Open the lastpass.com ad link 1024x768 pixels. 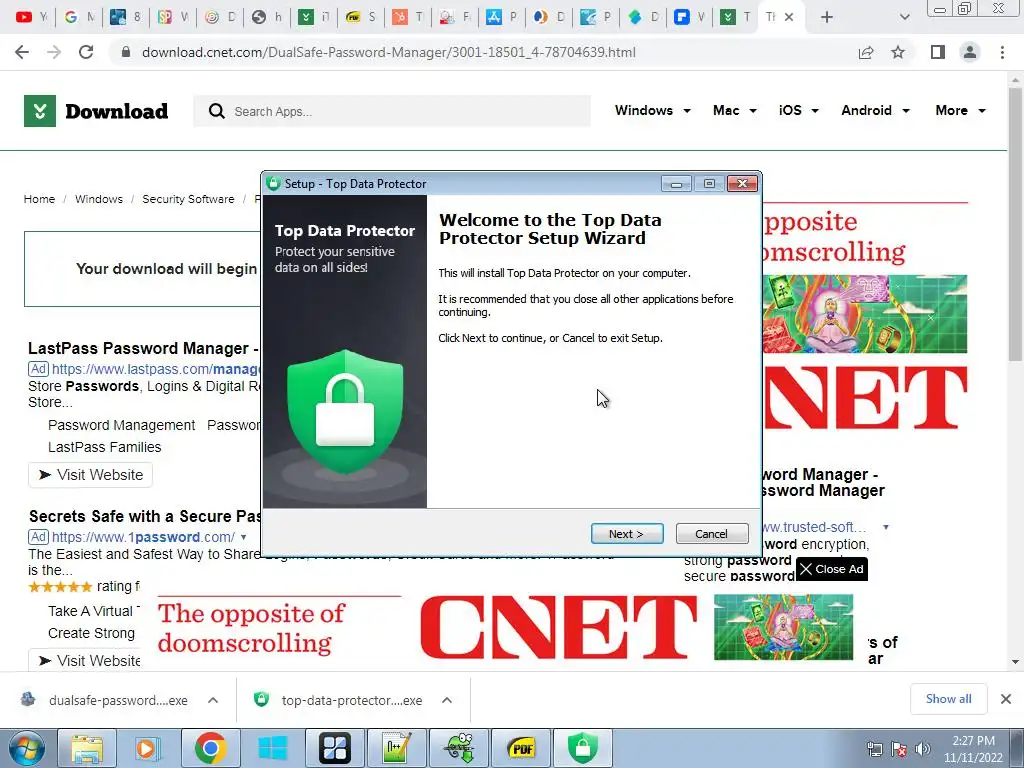[x=157, y=369]
